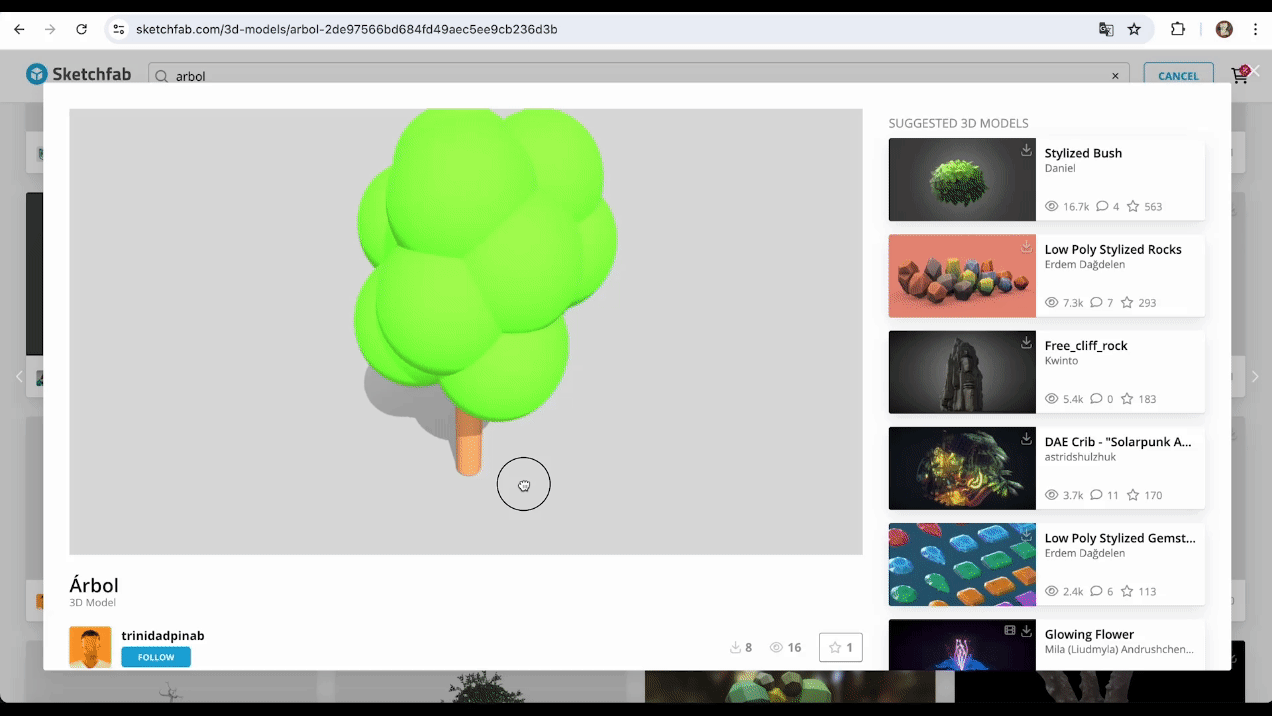The width and height of the screenshot is (1272, 716).
Task: Click the search input field
Action: (x=640, y=76)
